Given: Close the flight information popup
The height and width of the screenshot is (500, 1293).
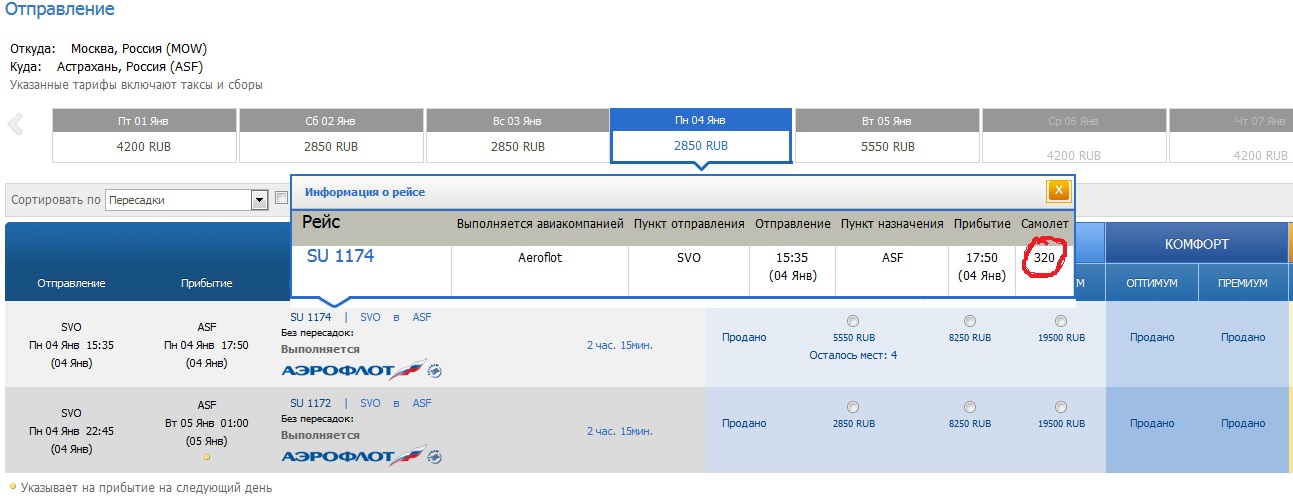Looking at the screenshot, I should tap(1058, 191).
